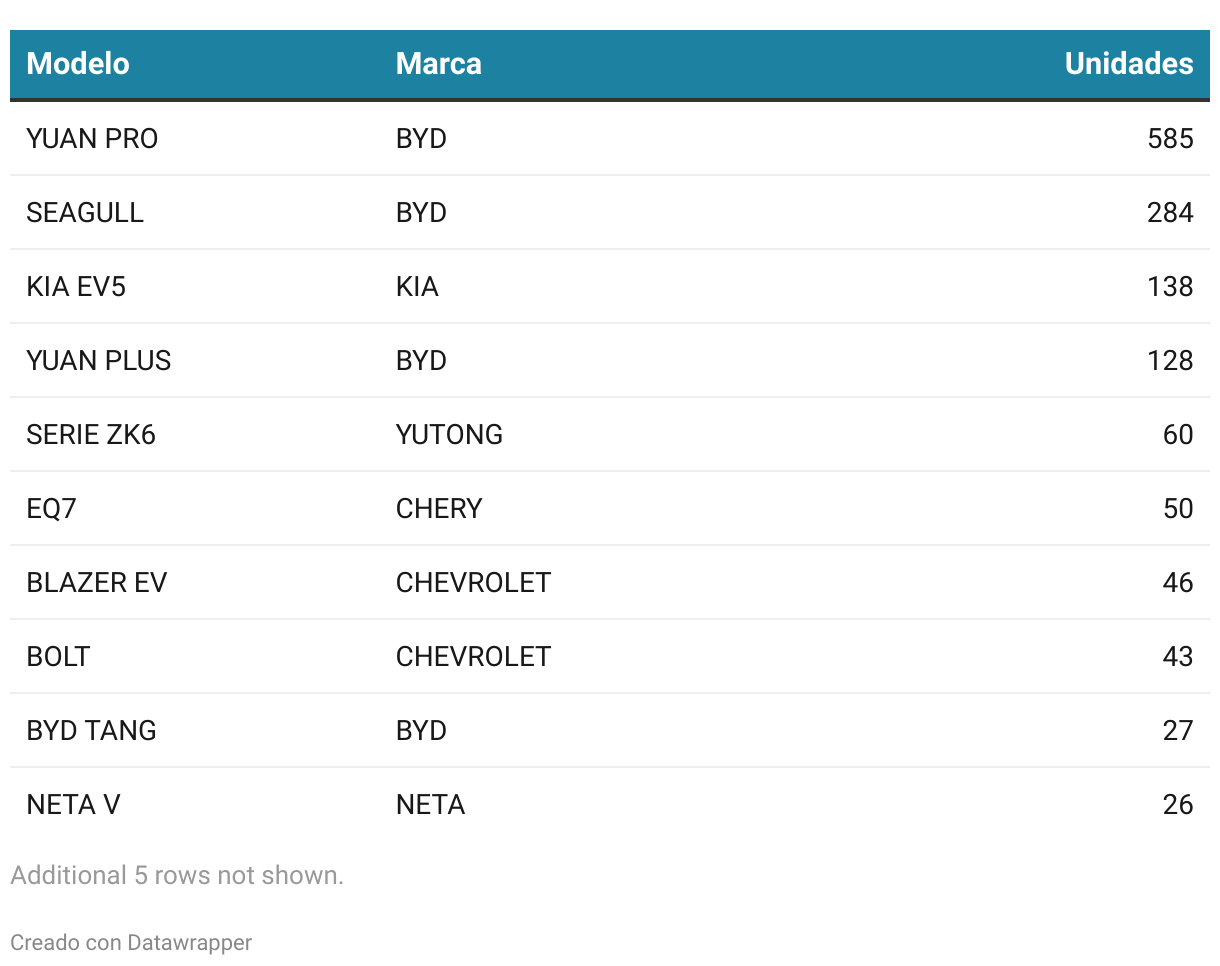1220x966 pixels.
Task: Select the YUAN PLUS row label
Action: [x=99, y=361]
